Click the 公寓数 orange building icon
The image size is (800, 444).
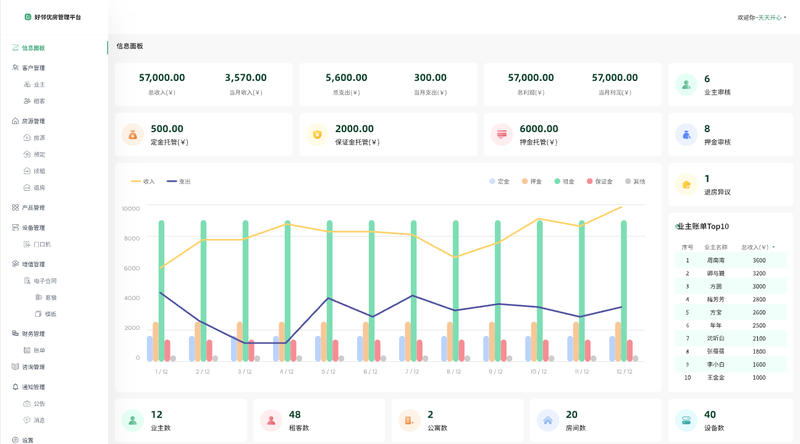[x=409, y=421]
